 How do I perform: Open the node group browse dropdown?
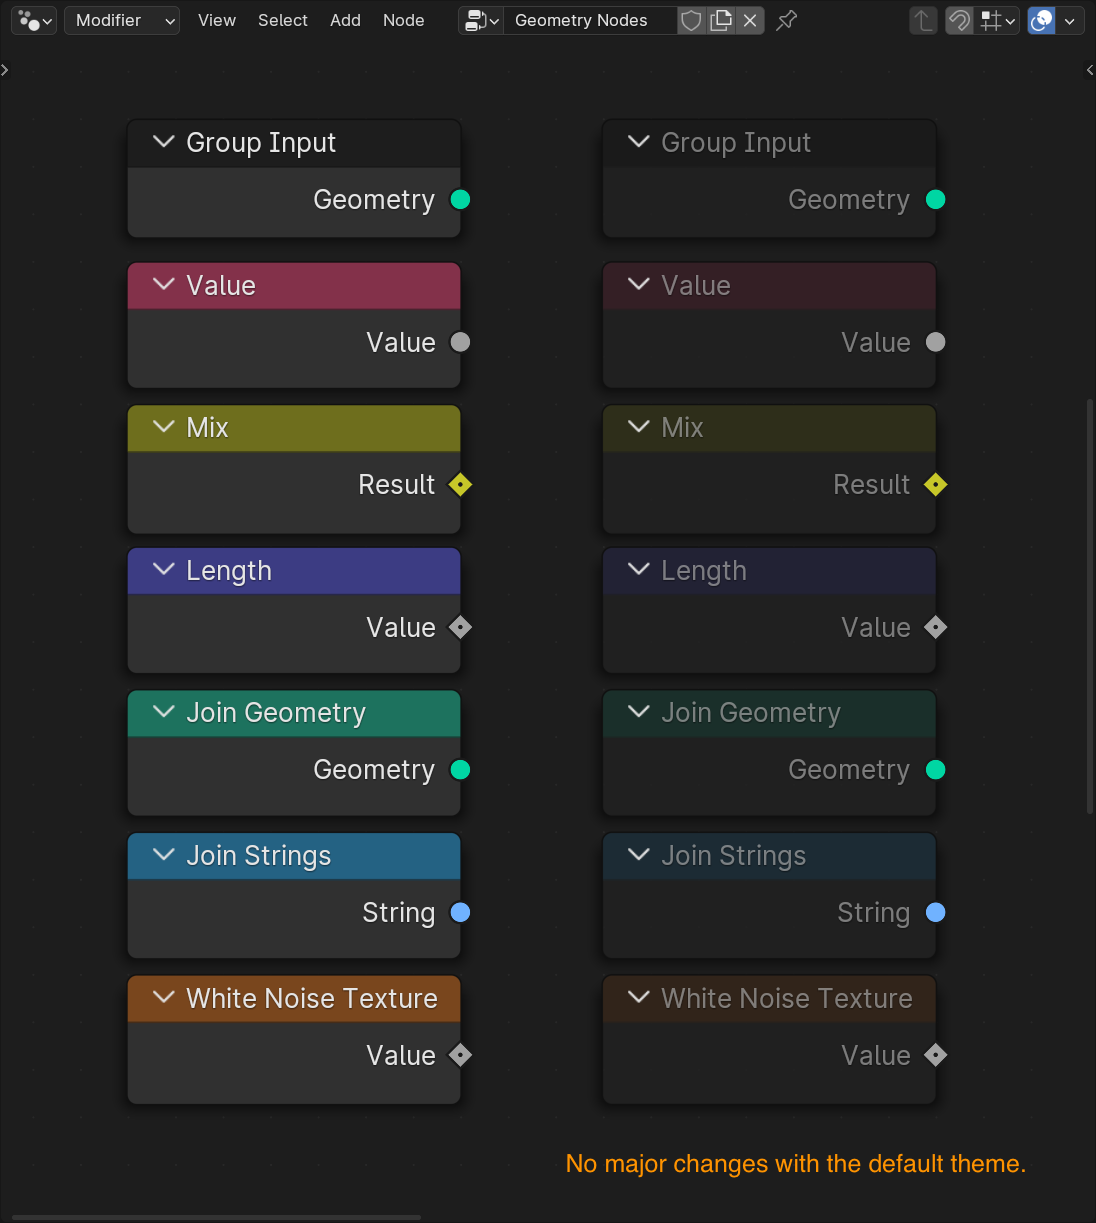(481, 20)
